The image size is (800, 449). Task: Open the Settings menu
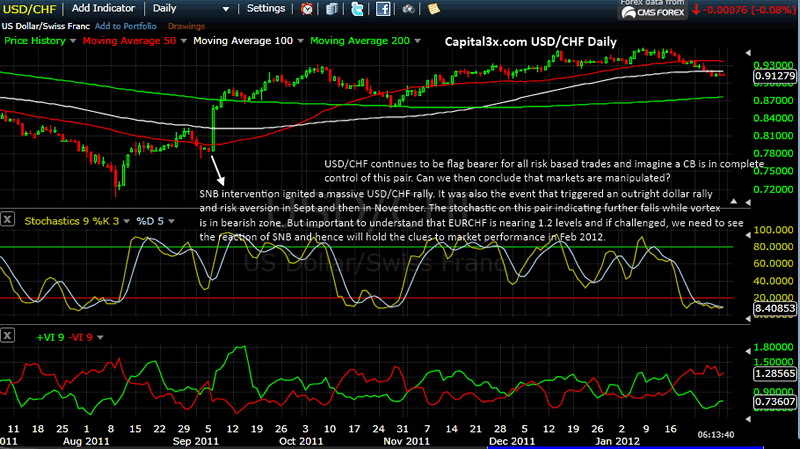(x=265, y=8)
